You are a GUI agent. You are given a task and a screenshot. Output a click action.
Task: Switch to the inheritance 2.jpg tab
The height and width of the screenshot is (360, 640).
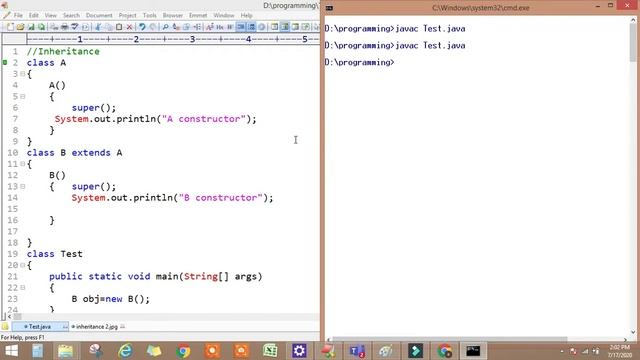97,327
